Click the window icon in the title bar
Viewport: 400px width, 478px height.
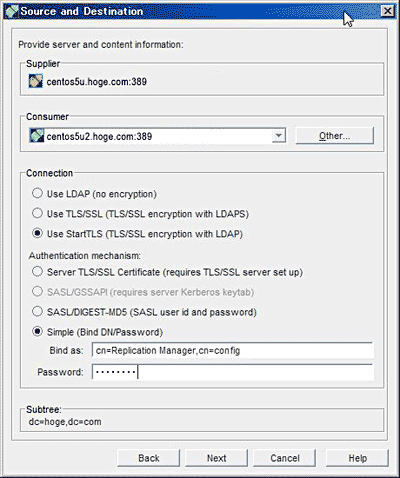point(12,11)
